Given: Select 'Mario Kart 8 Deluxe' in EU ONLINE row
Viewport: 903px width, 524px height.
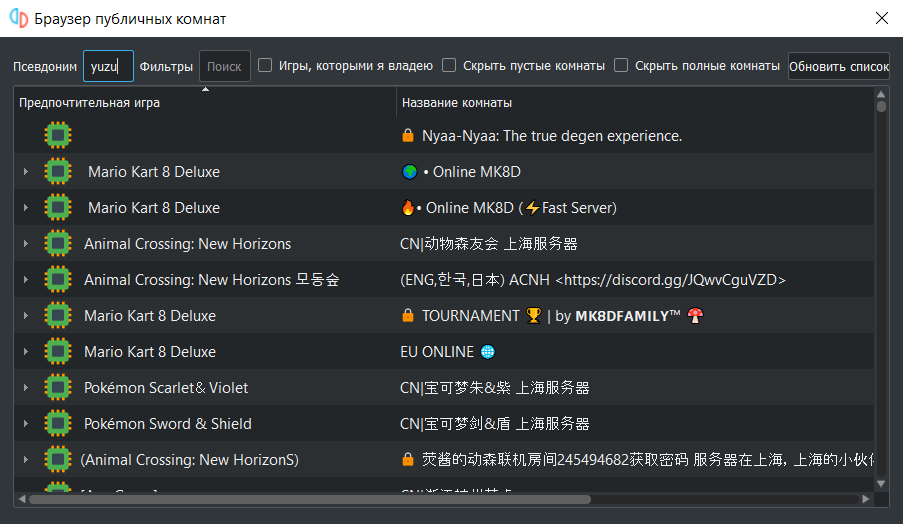Looking at the screenshot, I should click(x=150, y=351).
